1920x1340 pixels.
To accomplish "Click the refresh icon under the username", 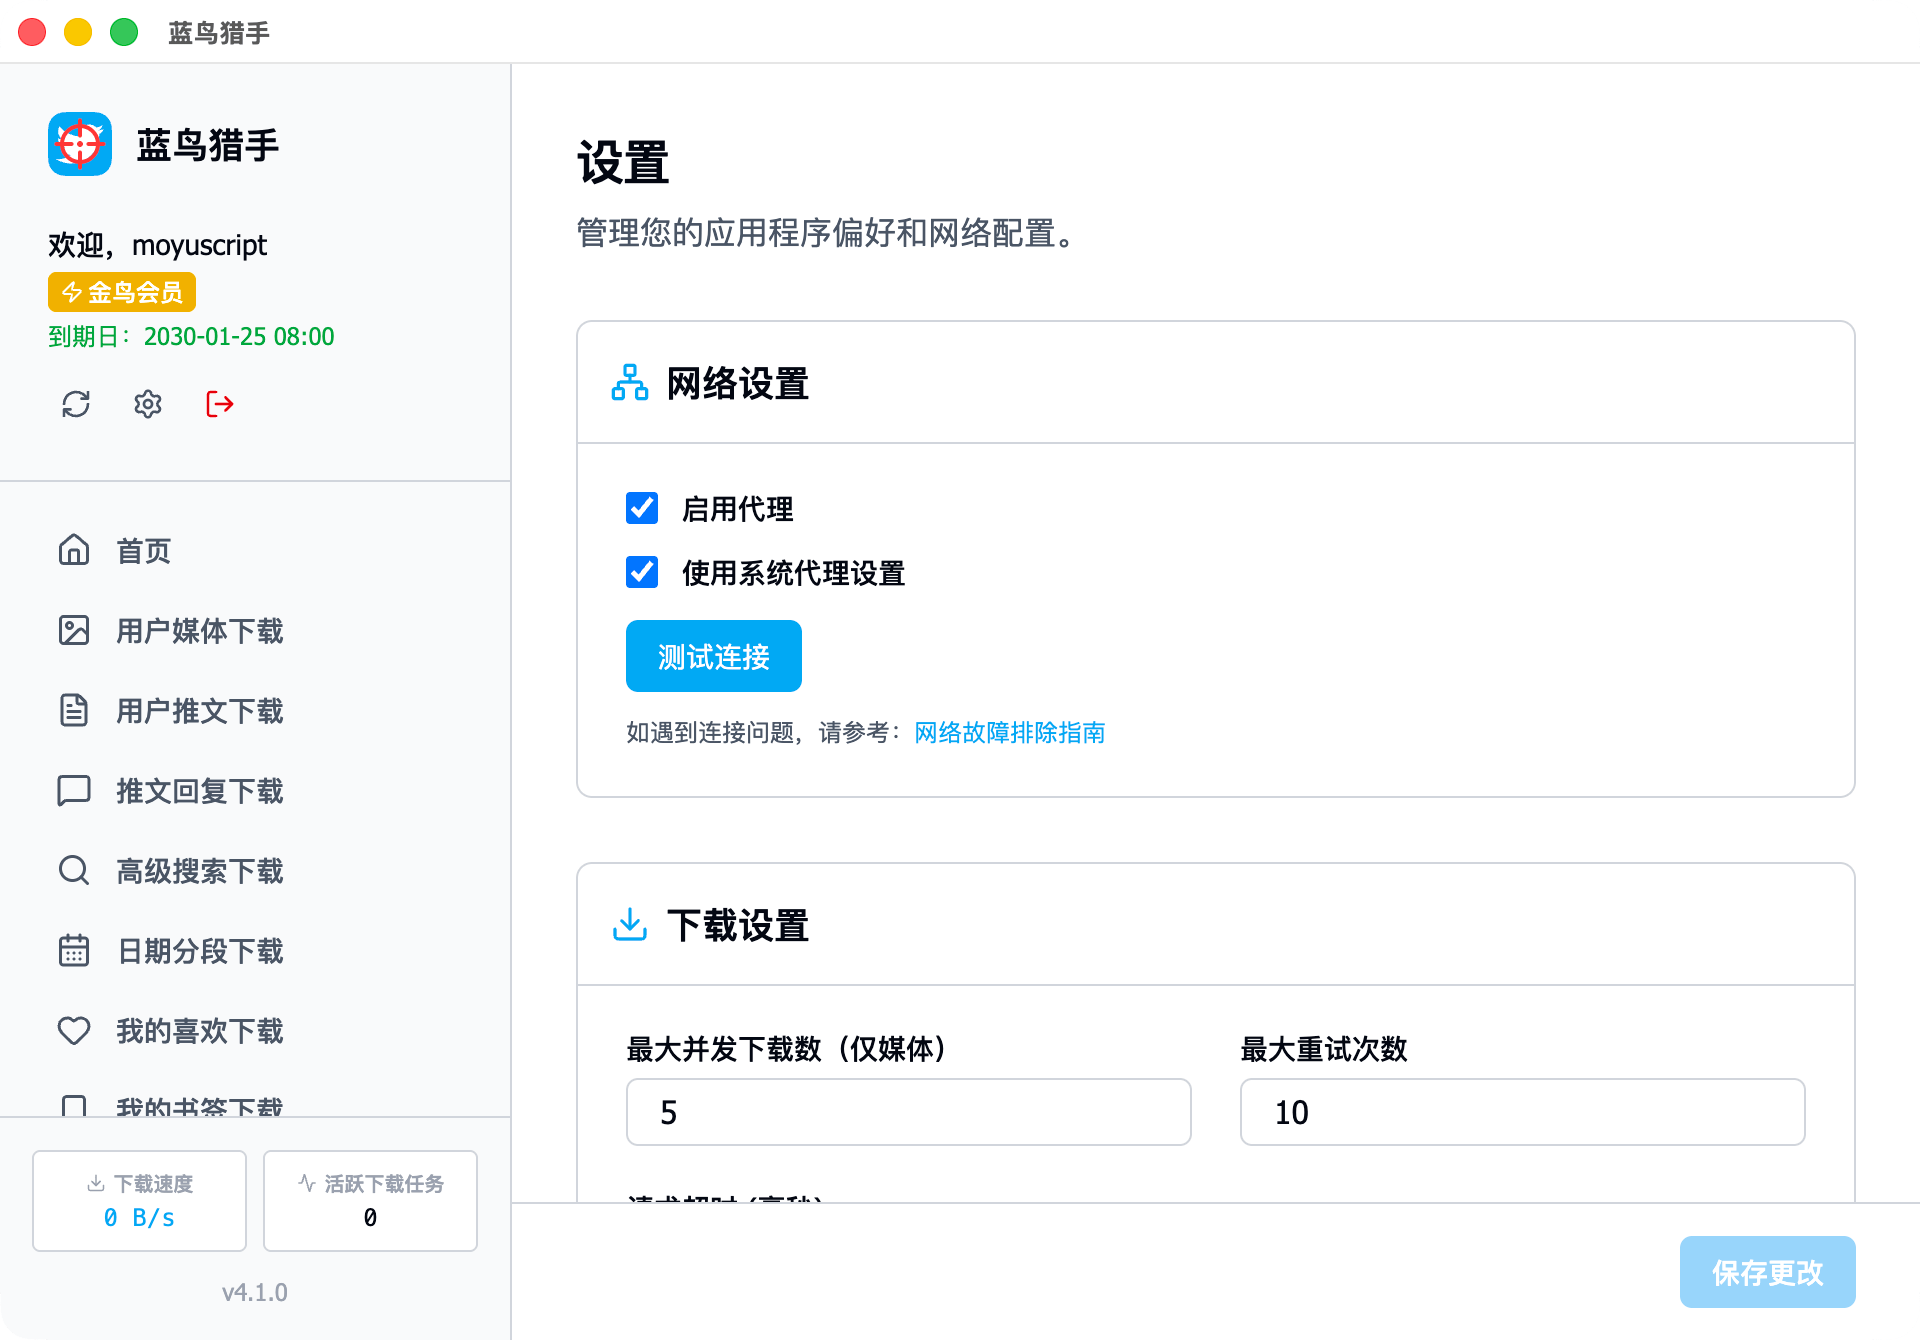I will click(76, 404).
